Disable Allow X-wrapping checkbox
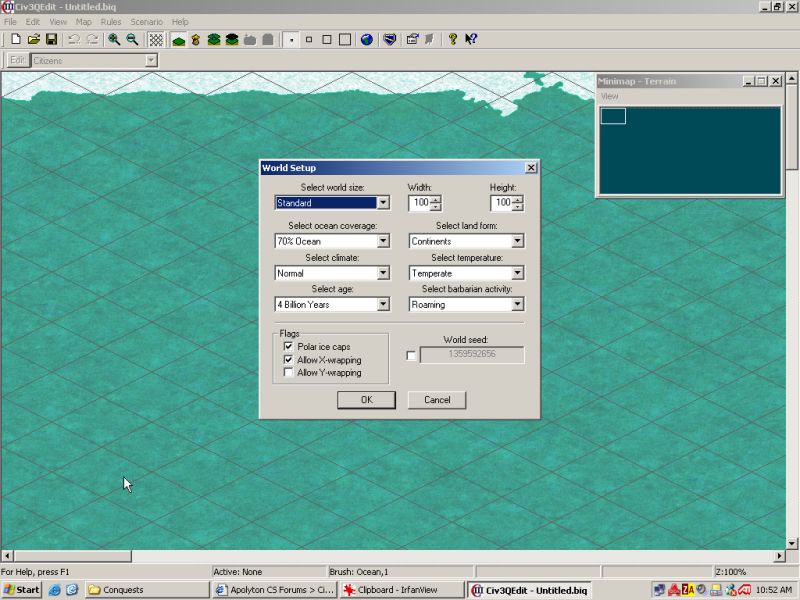 [x=288, y=360]
